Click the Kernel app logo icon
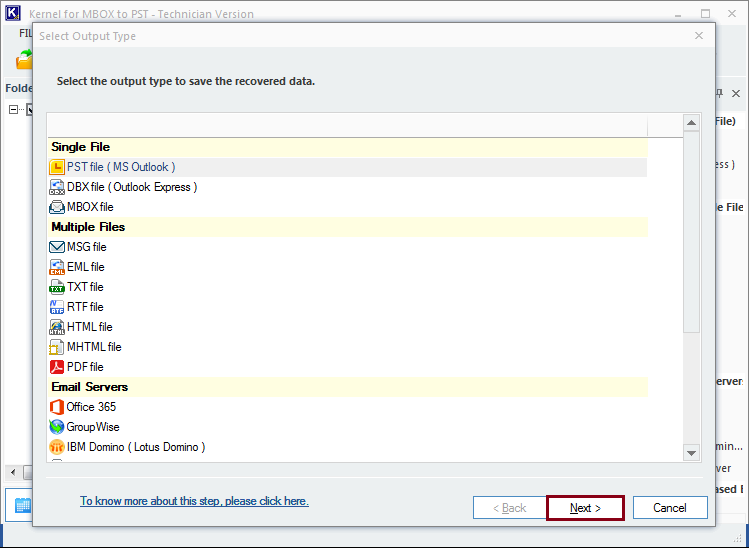The height and width of the screenshot is (548, 749). (13, 13)
